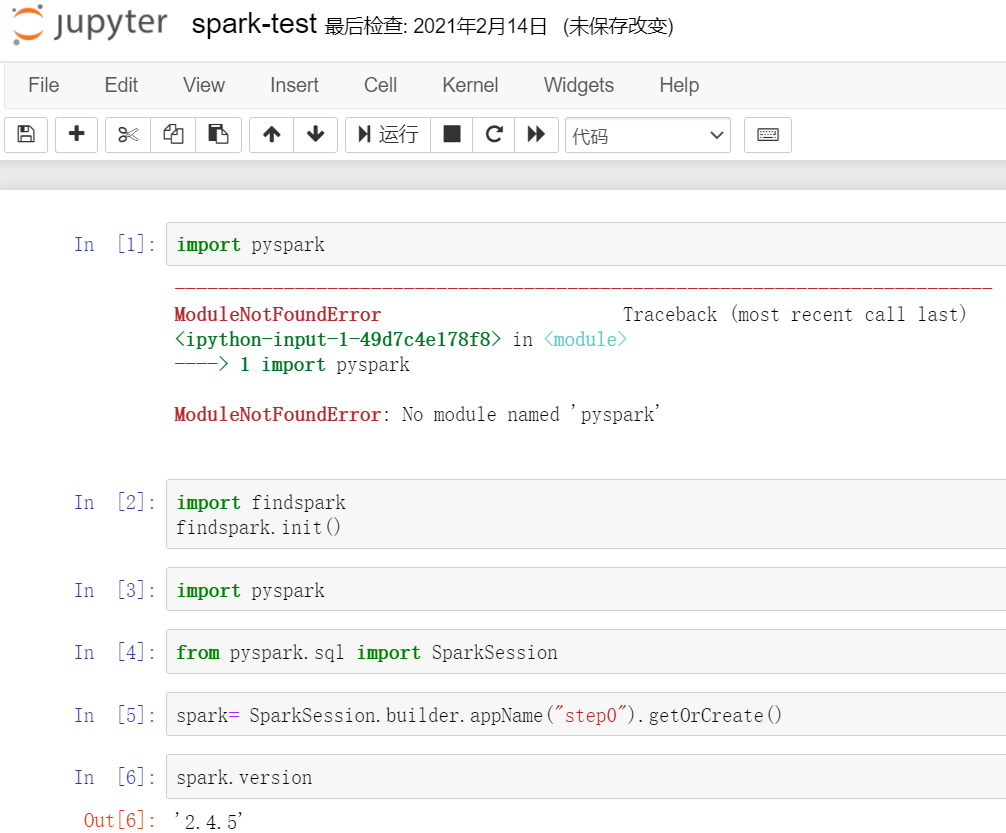Move selected cell up with the arrow
The width and height of the screenshot is (1006, 833).
click(x=271, y=135)
